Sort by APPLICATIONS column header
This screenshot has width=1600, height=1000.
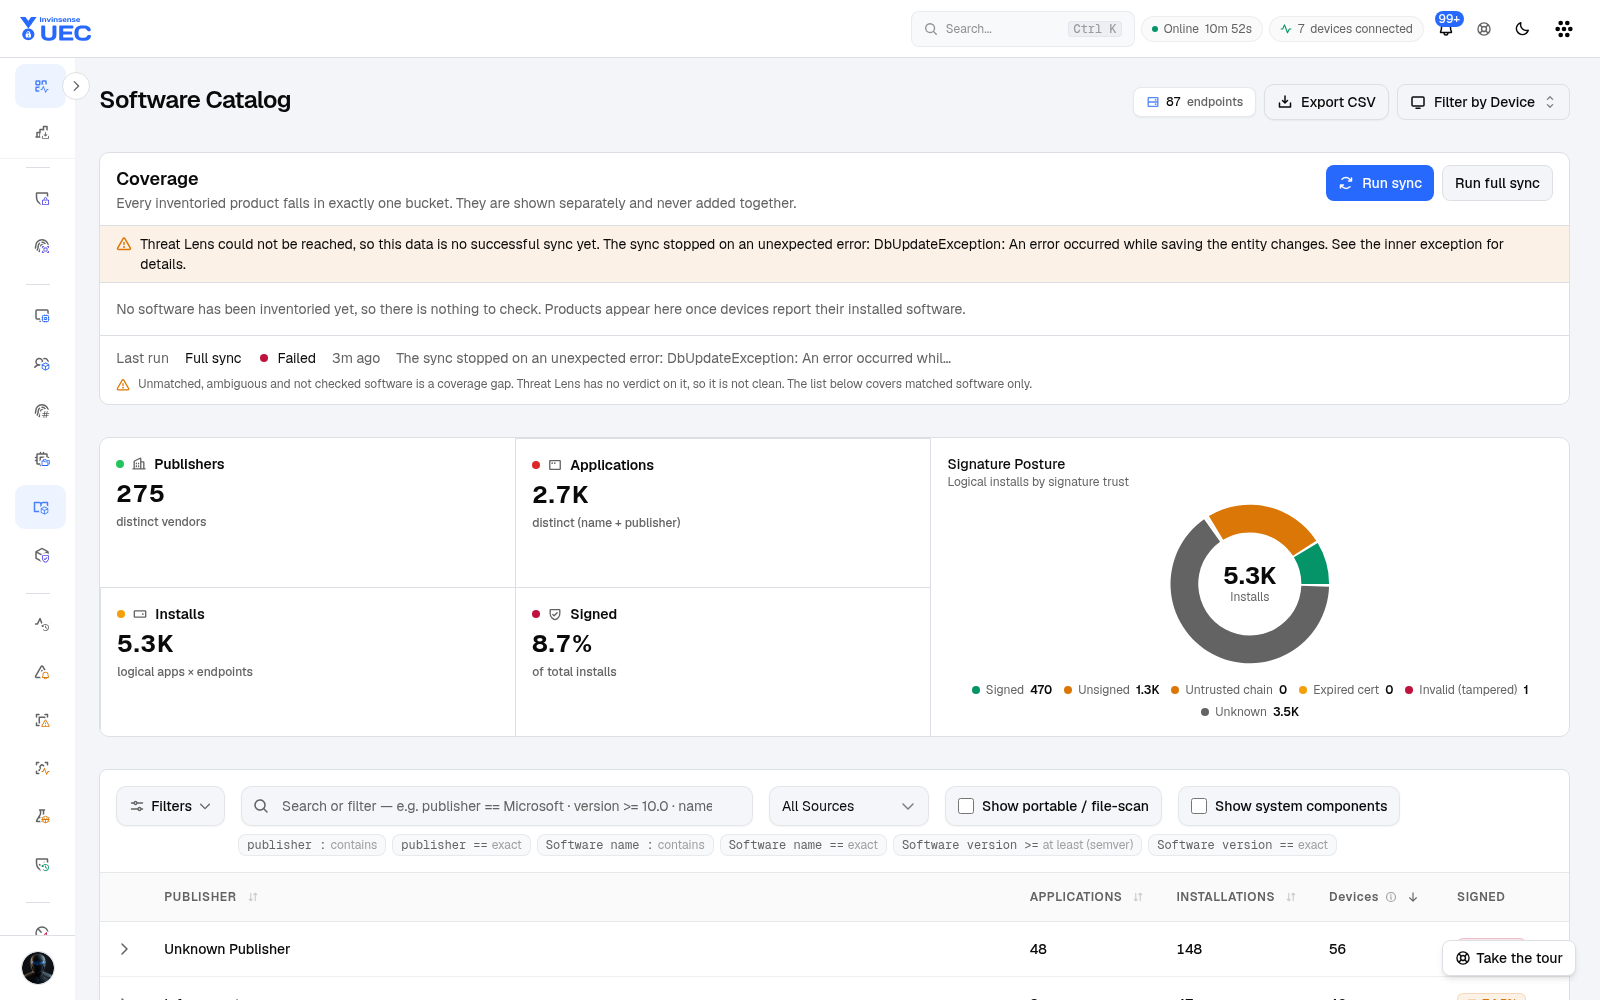(x=1086, y=897)
